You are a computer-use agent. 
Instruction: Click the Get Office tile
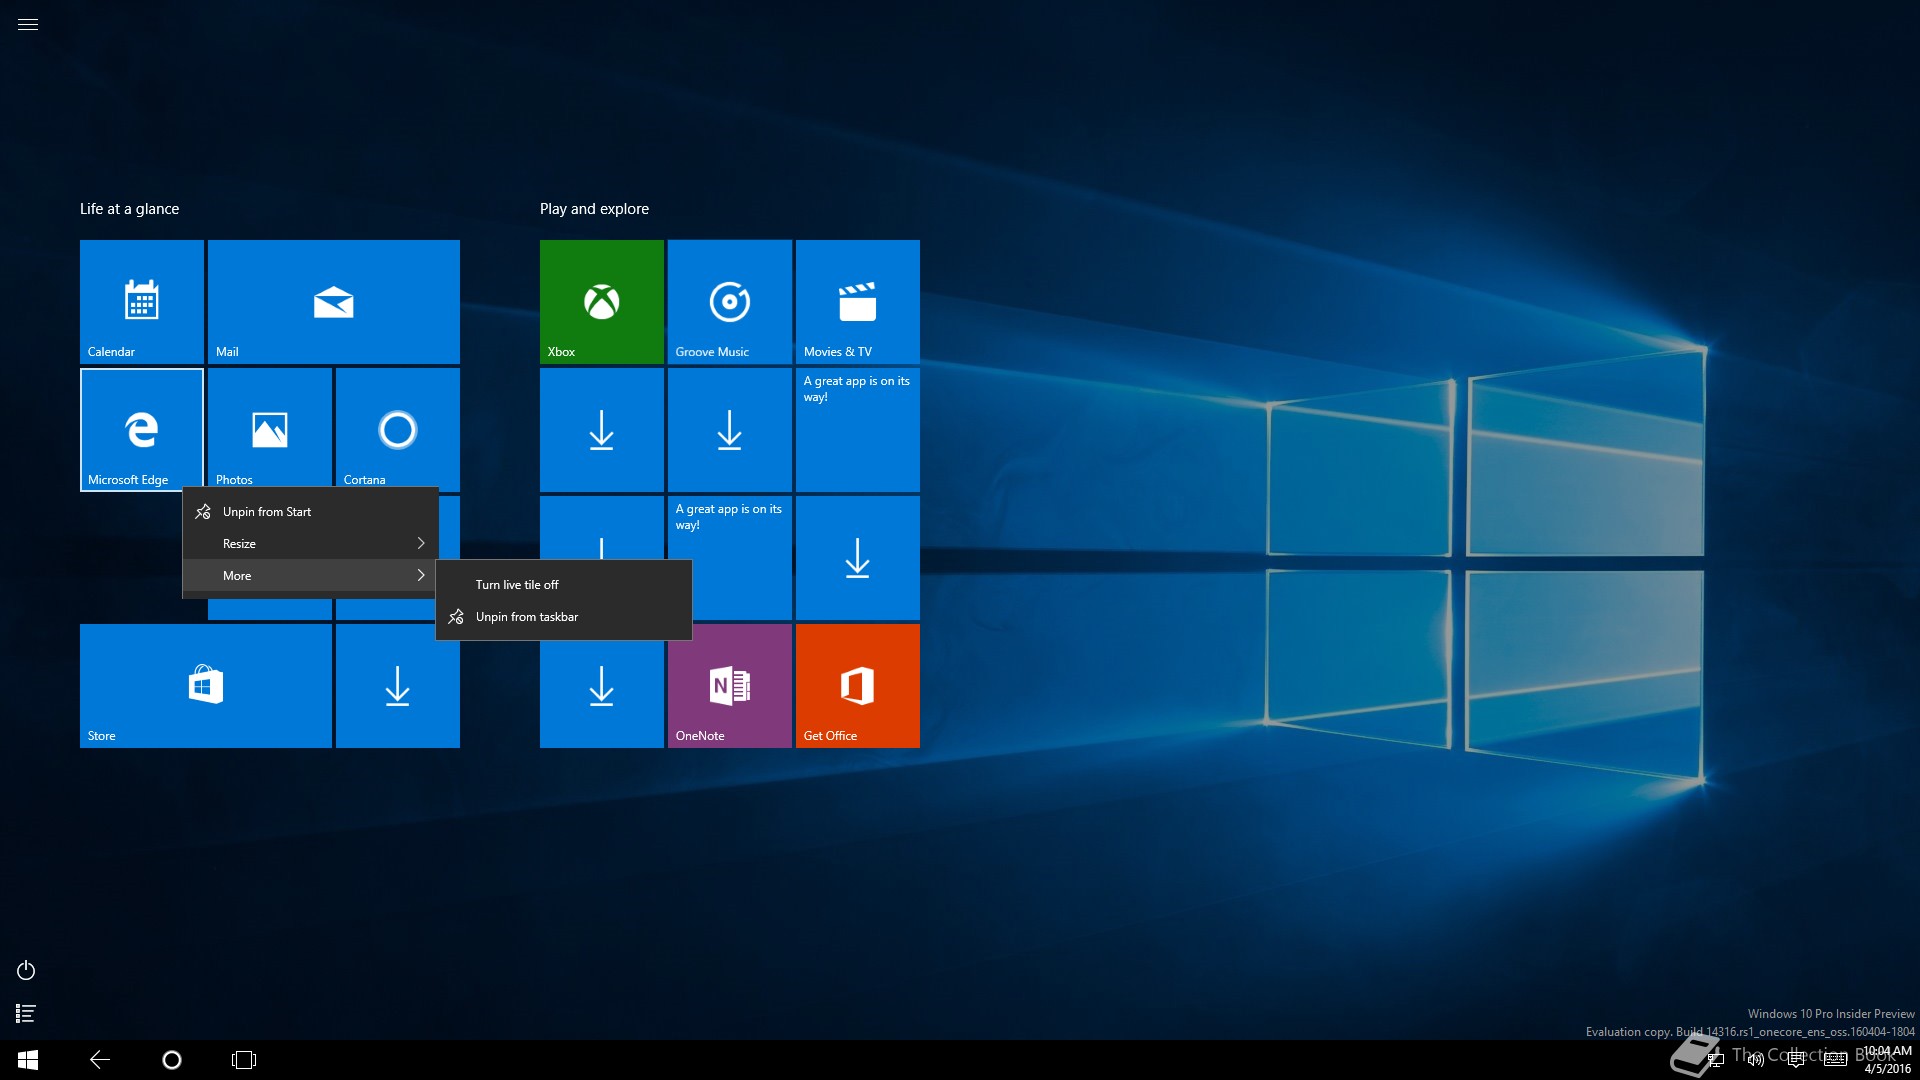pos(857,686)
